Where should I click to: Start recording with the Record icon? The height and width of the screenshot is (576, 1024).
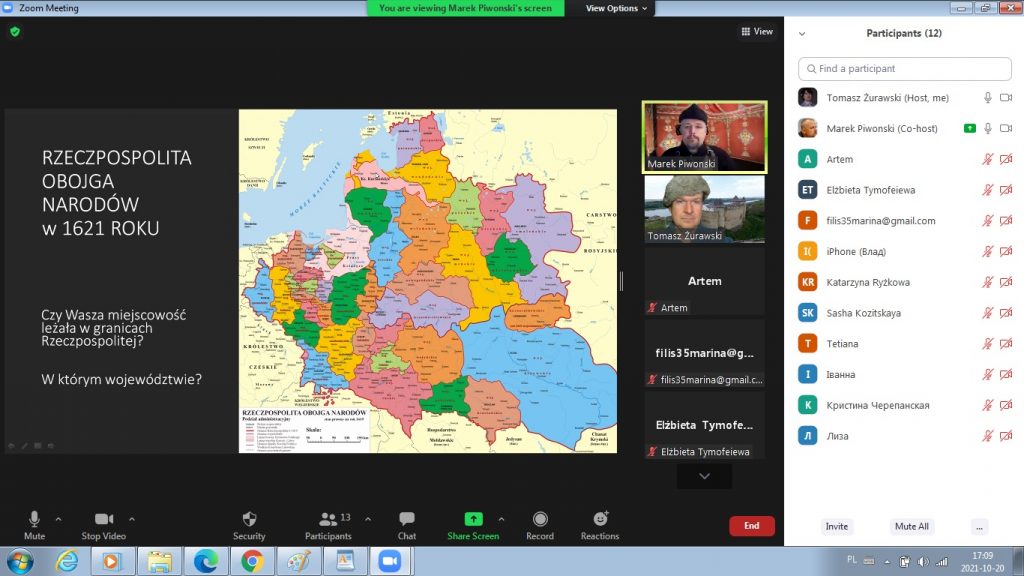tap(540, 519)
